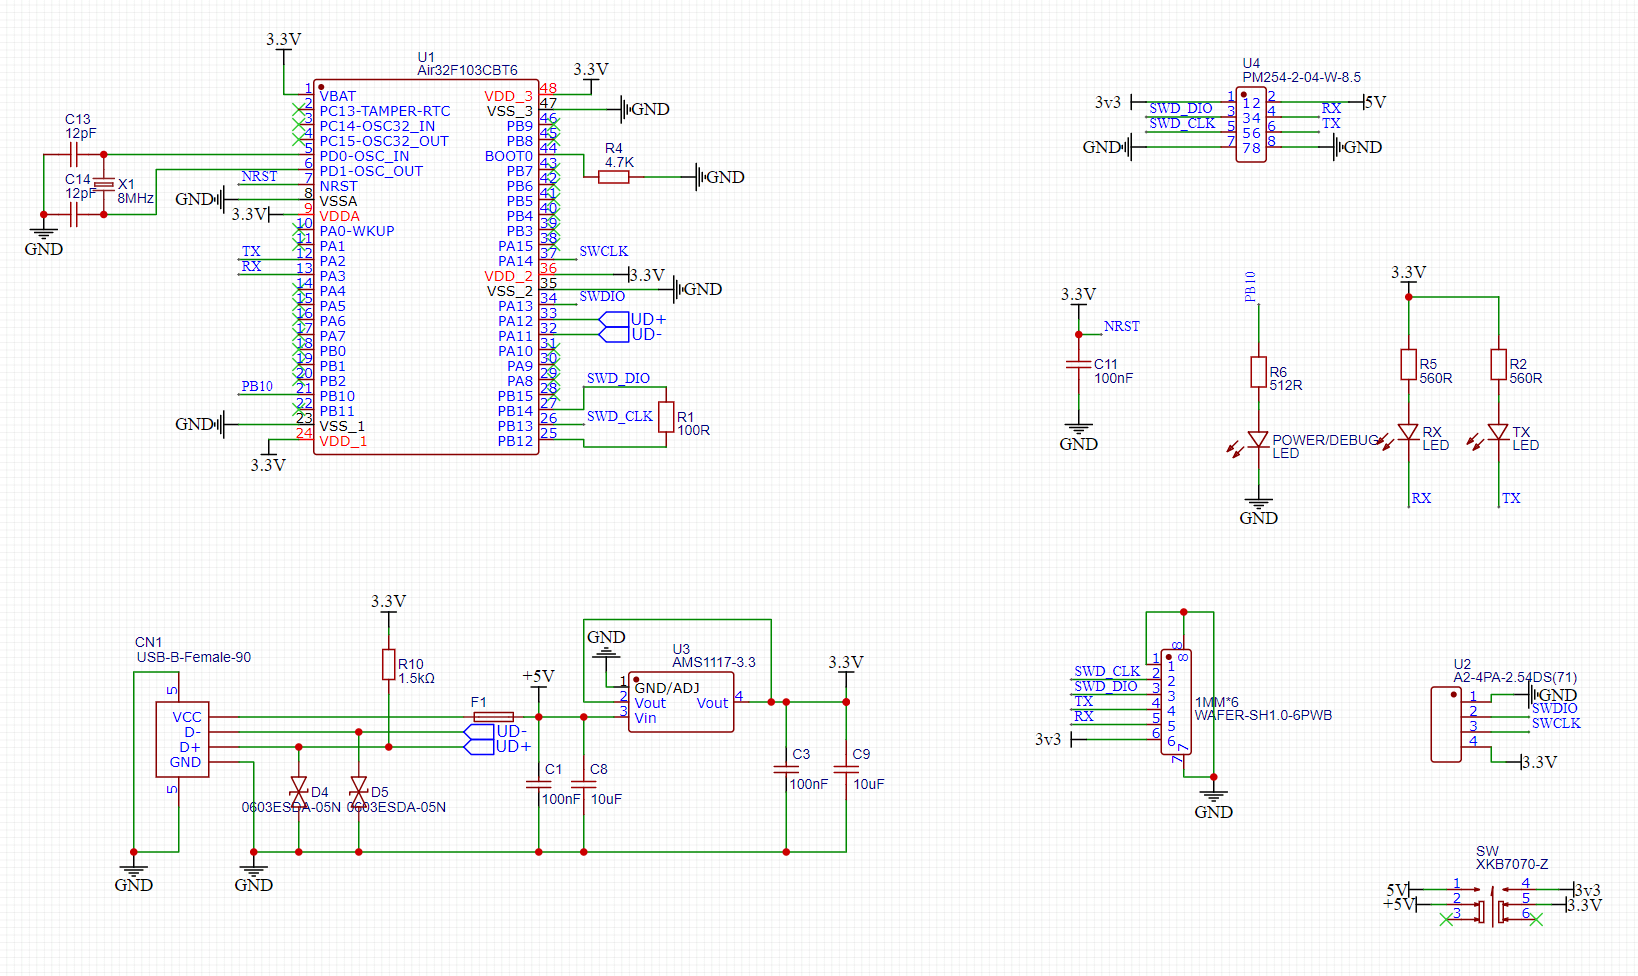This screenshot has width=1638, height=976.
Task: Select the CN1 USB-B-Female-90 connector body
Action: pyautogui.click(x=183, y=739)
